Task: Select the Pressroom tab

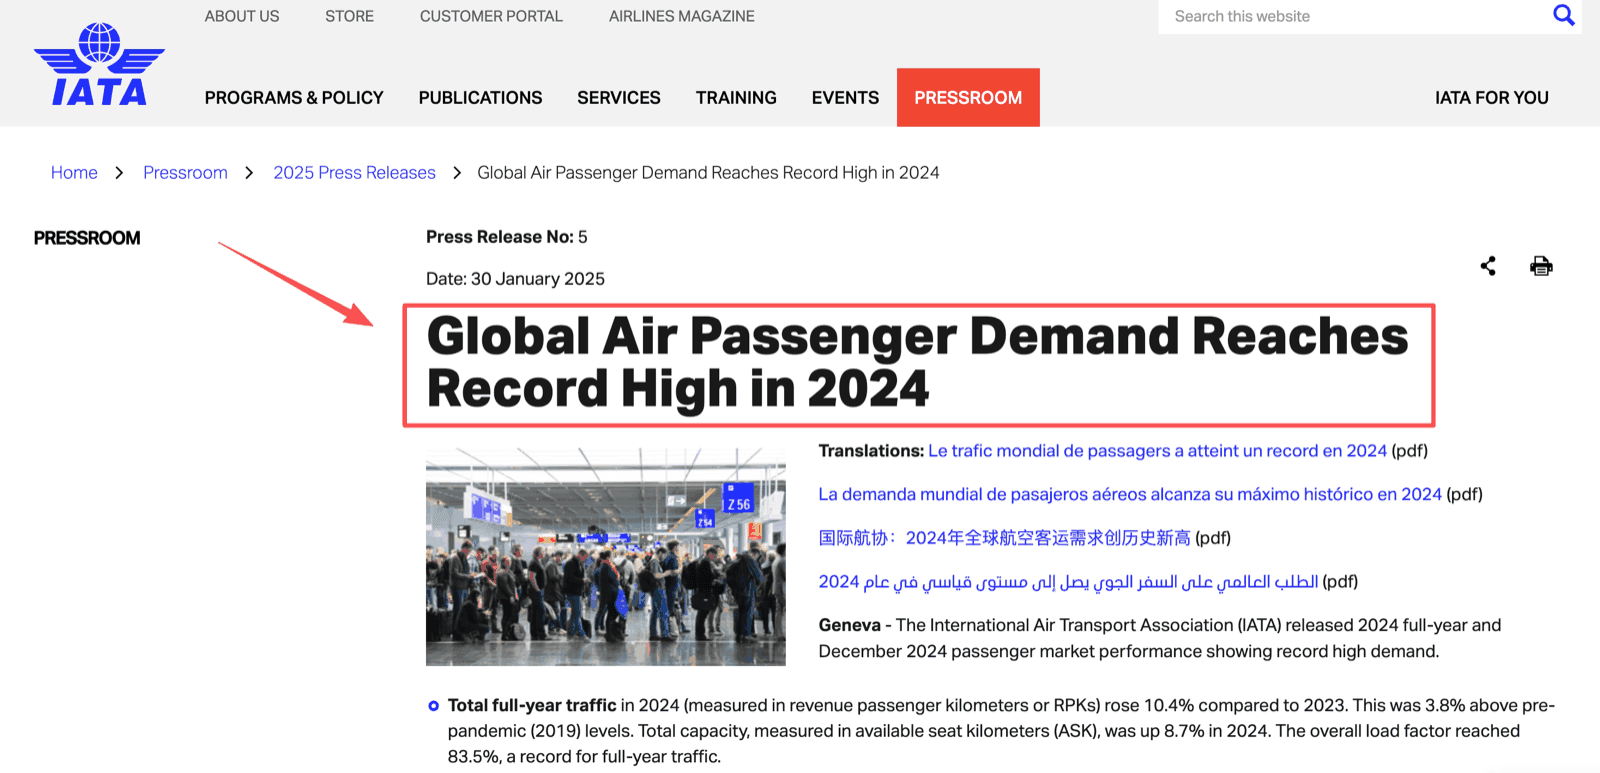Action: click(x=968, y=98)
